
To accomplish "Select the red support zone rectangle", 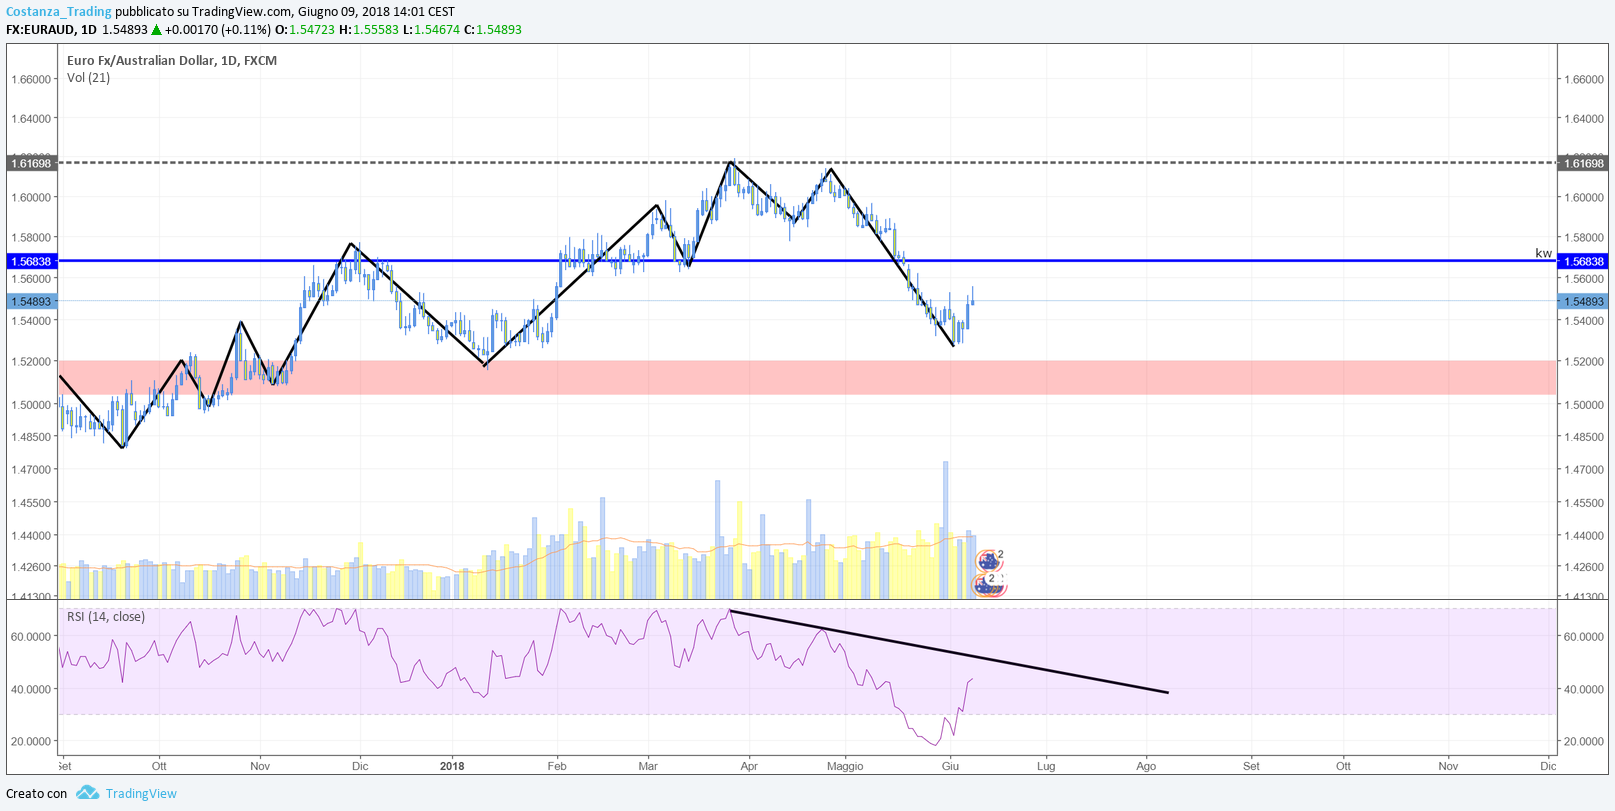I will [x=807, y=377].
